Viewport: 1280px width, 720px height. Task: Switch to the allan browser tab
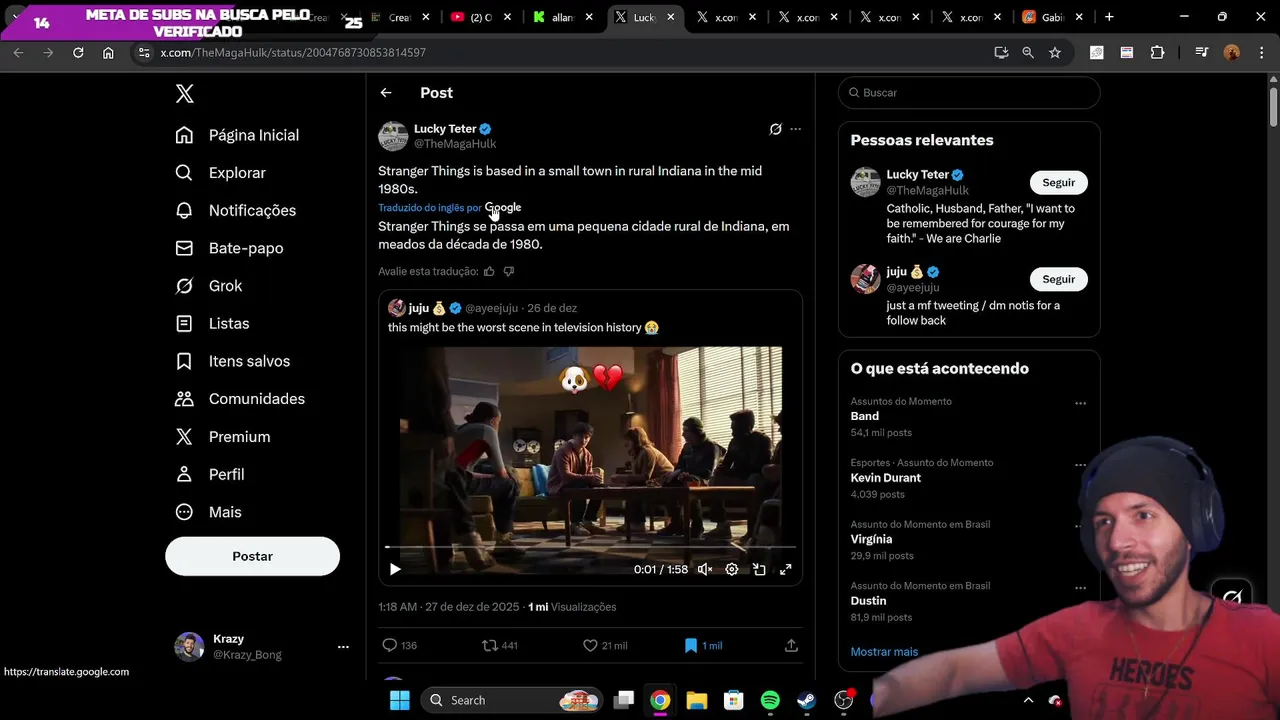click(x=565, y=17)
